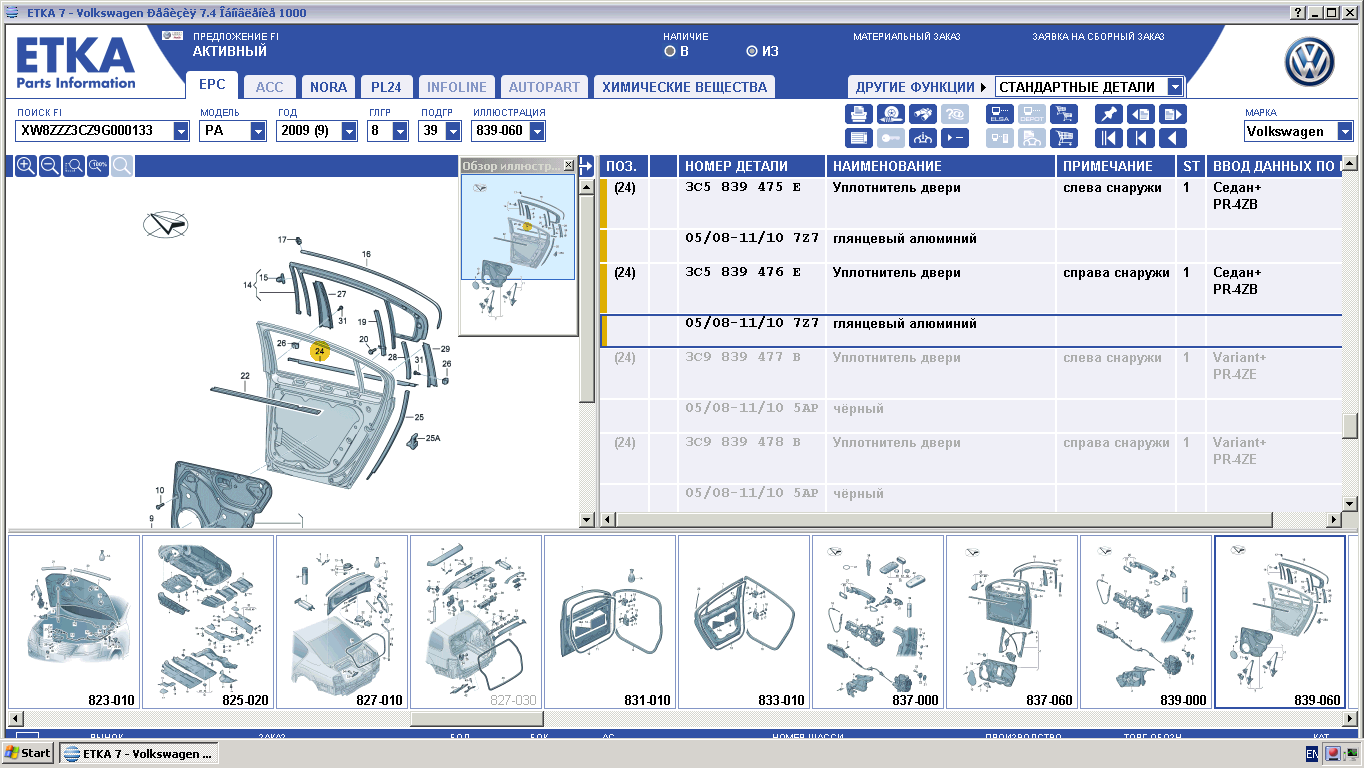This screenshot has width=1366, height=769.
Task: Open illustration thumbnail 823-010
Action: (74, 622)
